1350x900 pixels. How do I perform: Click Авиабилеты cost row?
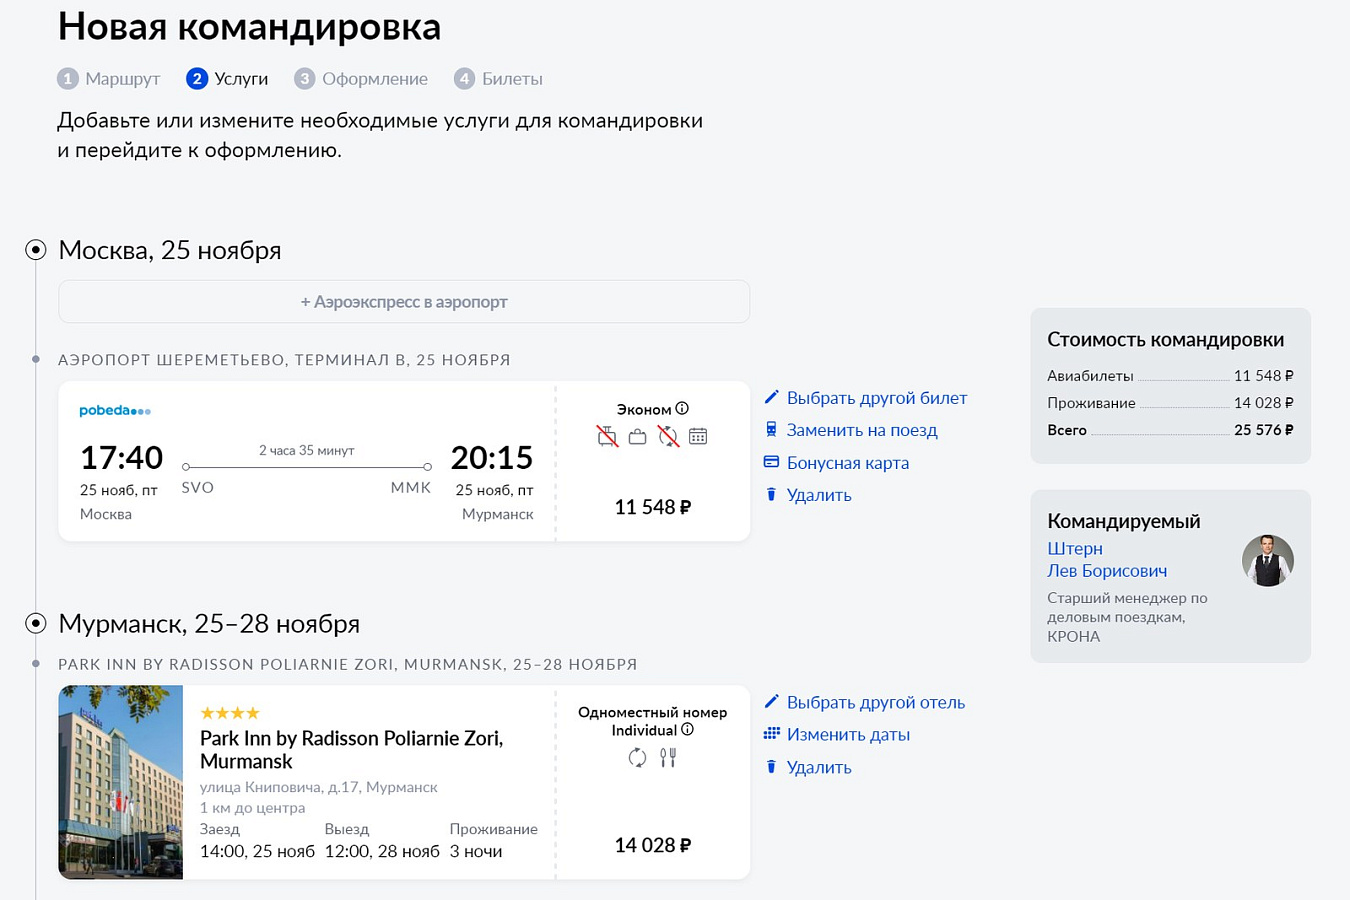(x=1170, y=376)
